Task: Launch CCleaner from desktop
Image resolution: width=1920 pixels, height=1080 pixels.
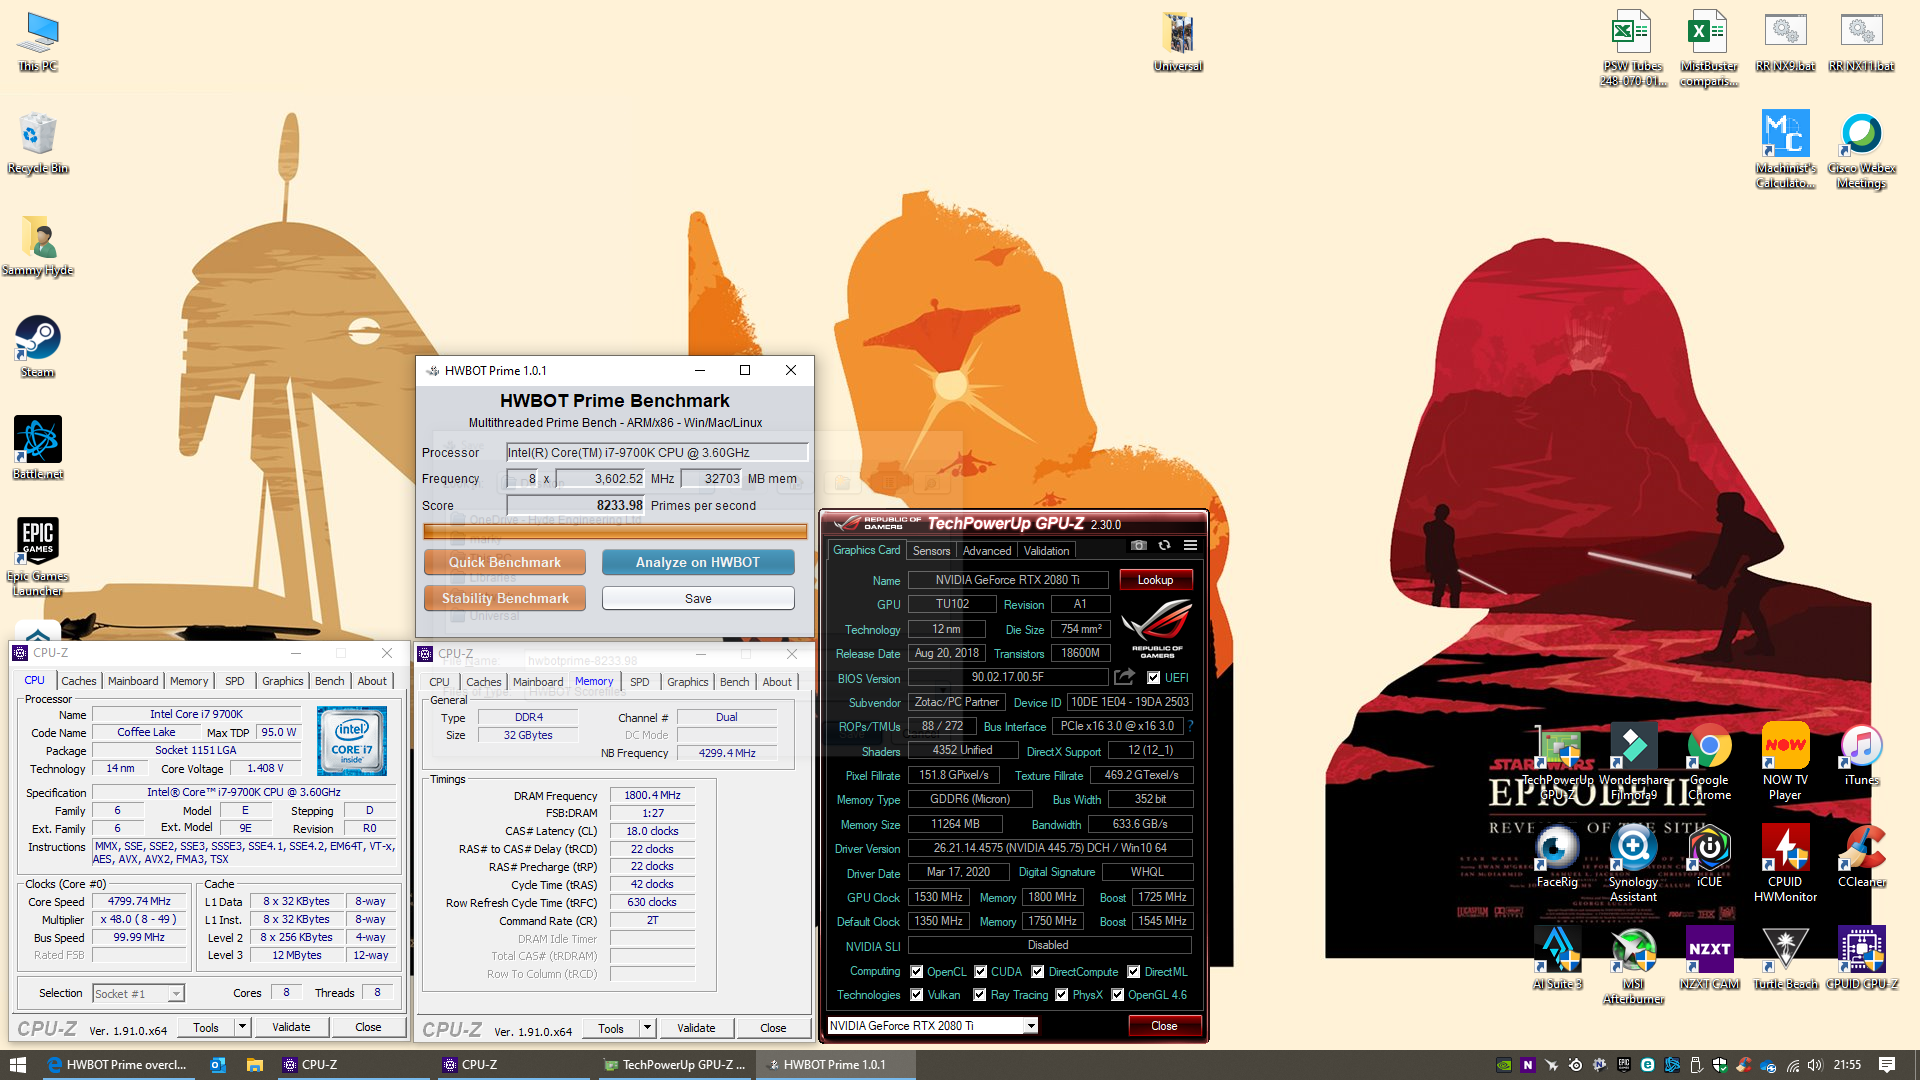Action: [x=1861, y=857]
